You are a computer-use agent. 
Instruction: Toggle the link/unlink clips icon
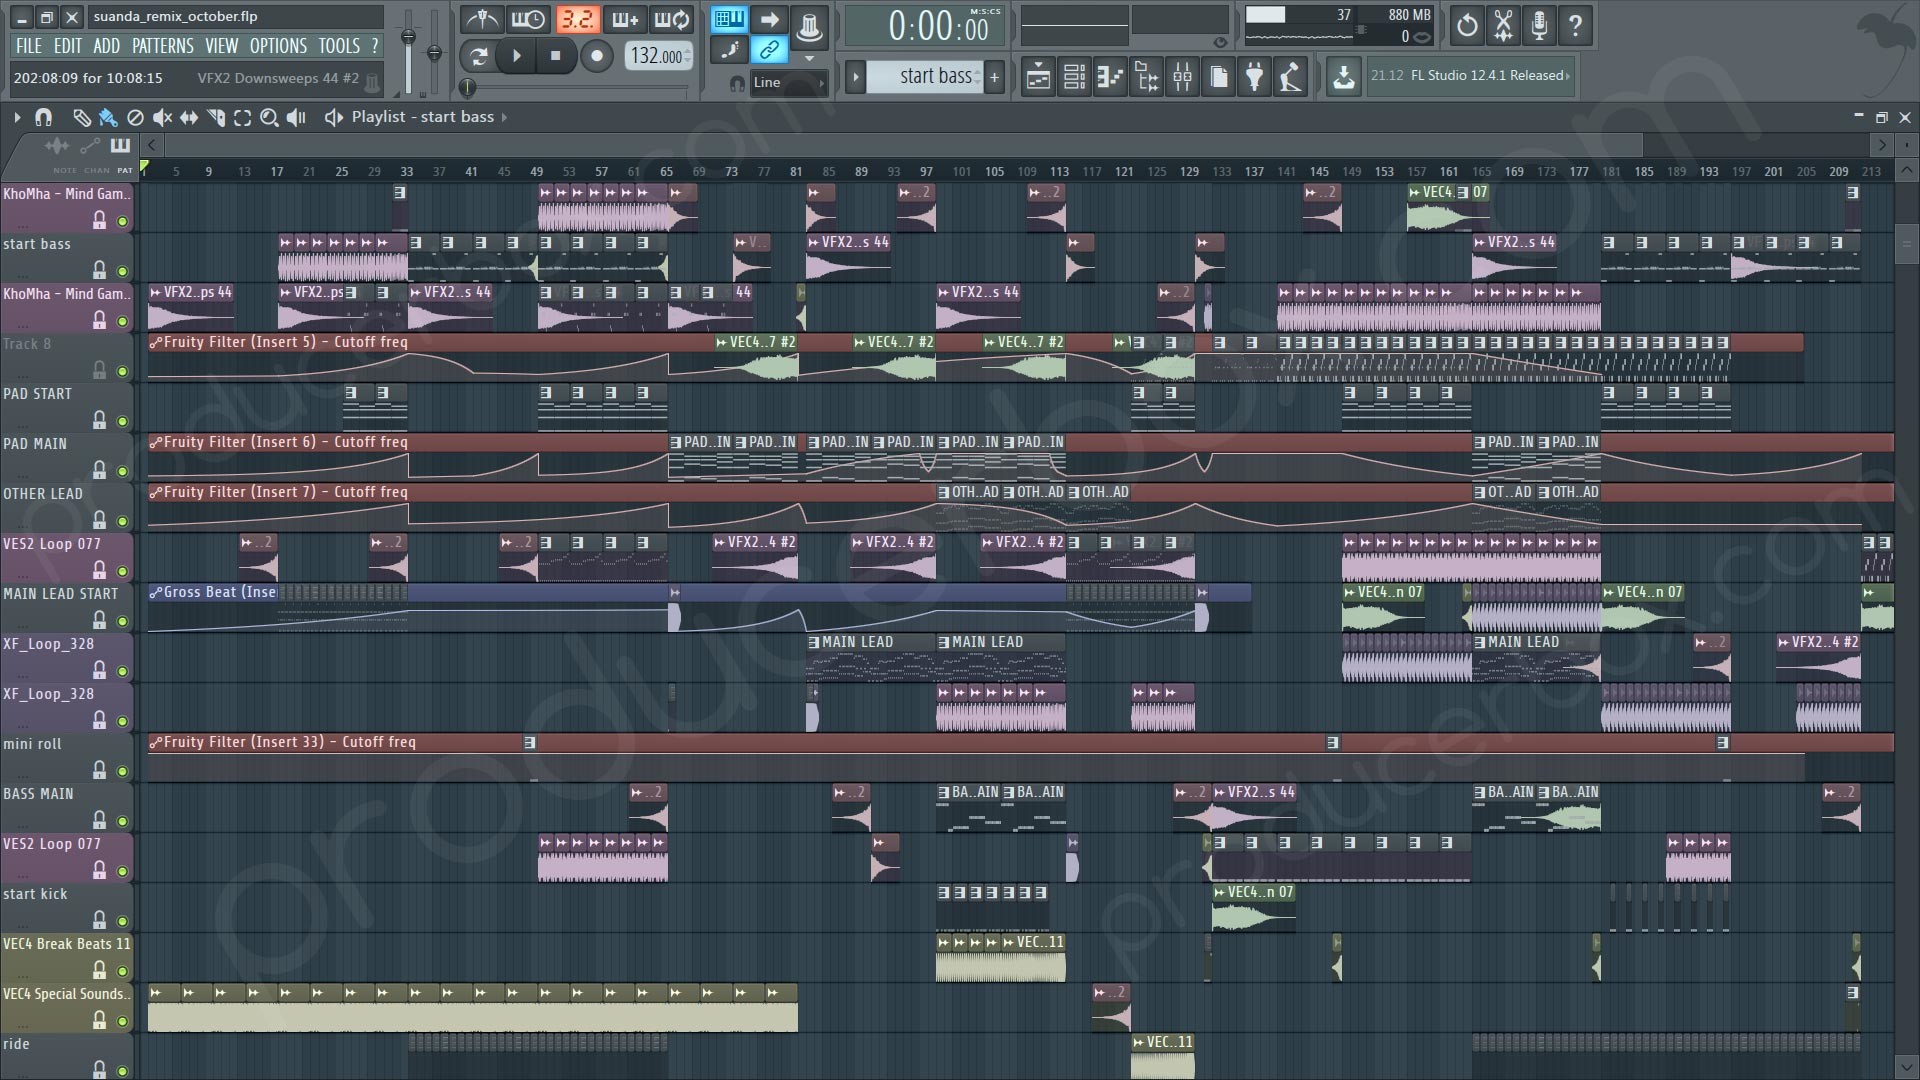pyautogui.click(x=770, y=50)
